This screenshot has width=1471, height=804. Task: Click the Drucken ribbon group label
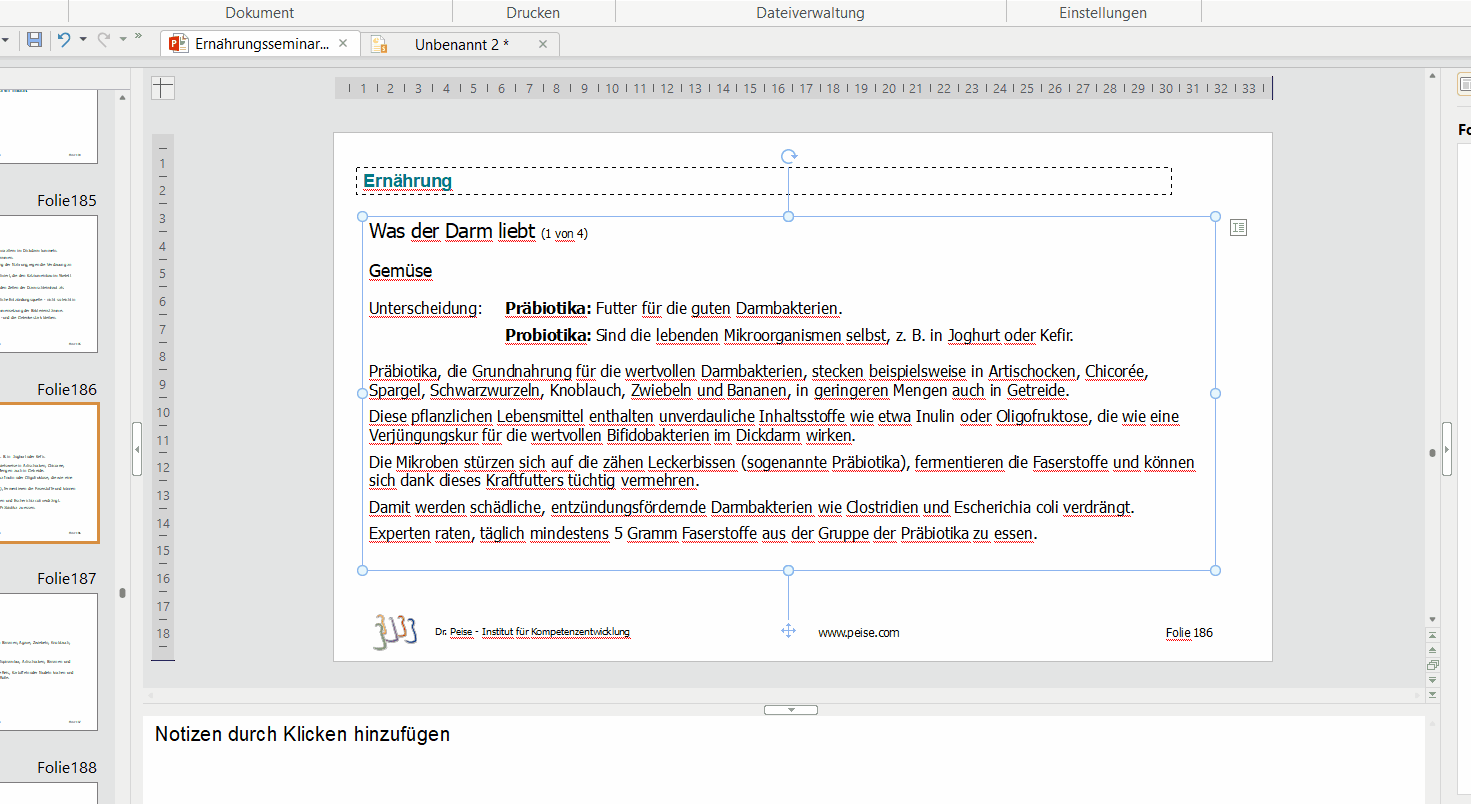[533, 13]
